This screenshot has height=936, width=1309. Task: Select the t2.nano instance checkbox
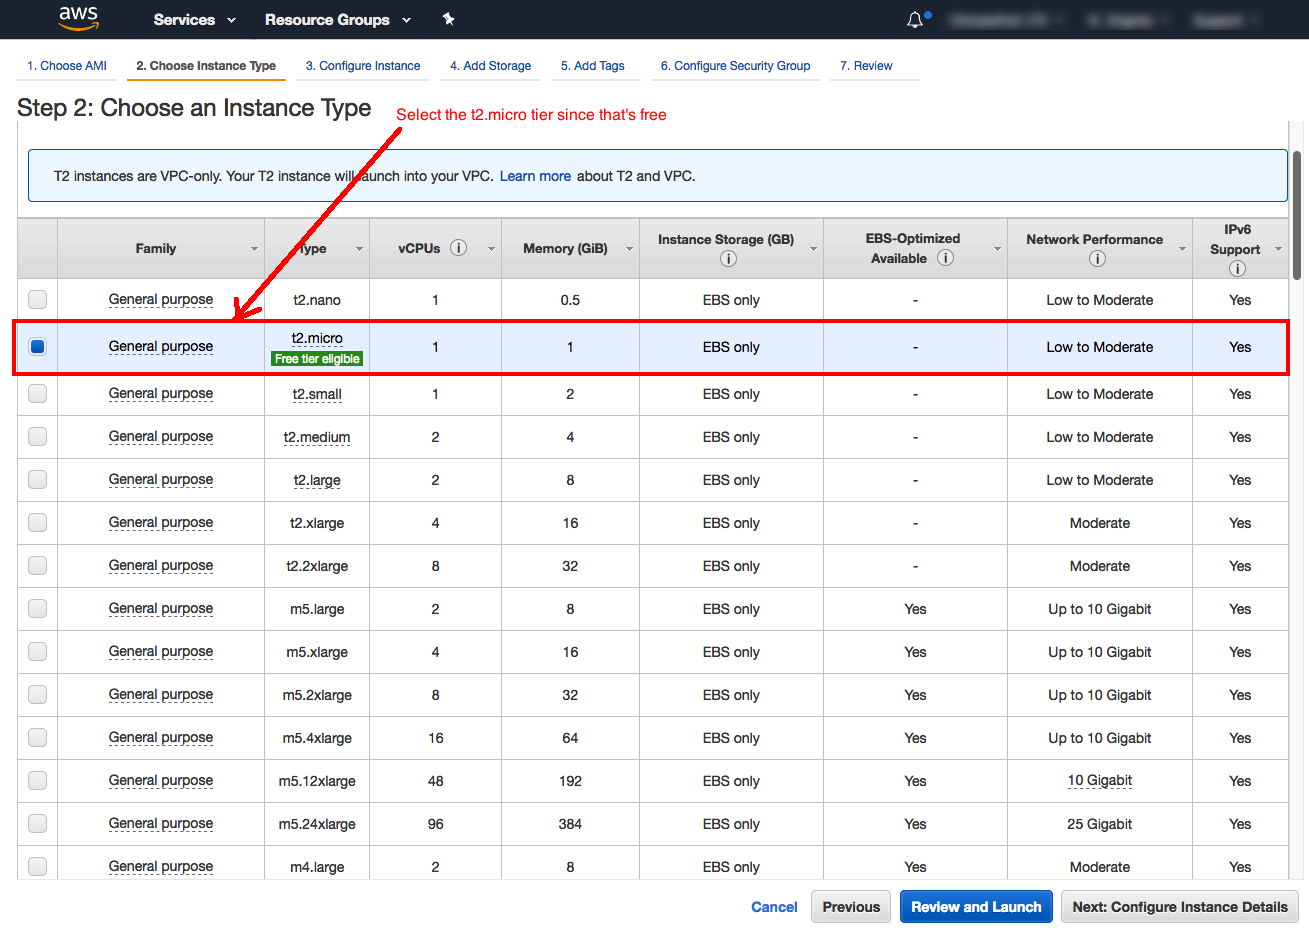(x=36, y=299)
